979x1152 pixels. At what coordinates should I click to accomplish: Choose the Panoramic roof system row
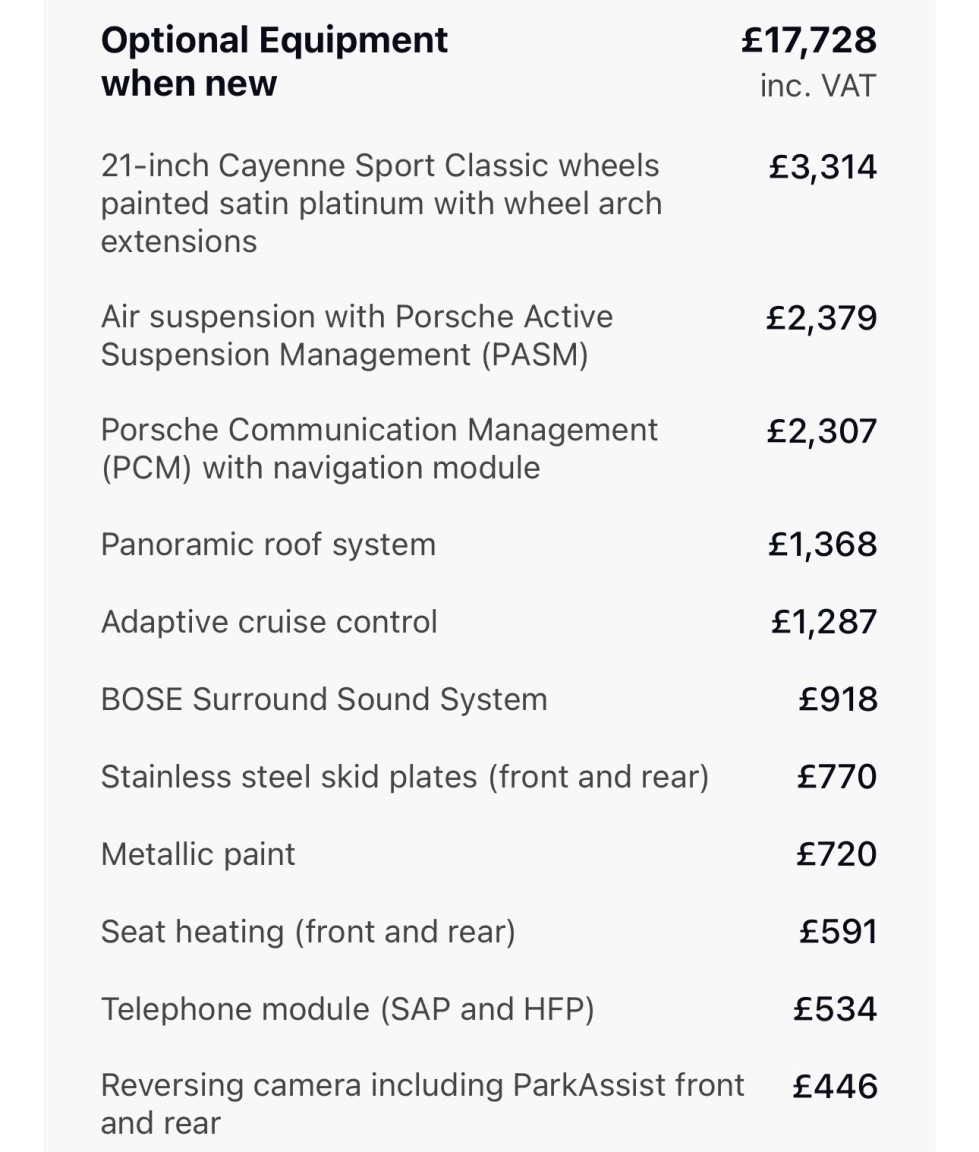(x=268, y=545)
